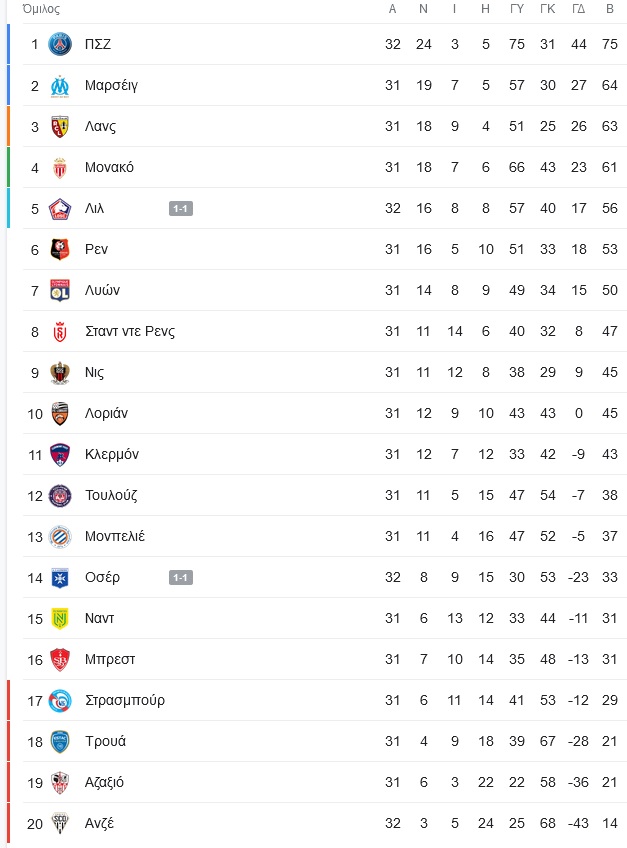Click the Β points column header
627x848 pixels.
(610, 9)
